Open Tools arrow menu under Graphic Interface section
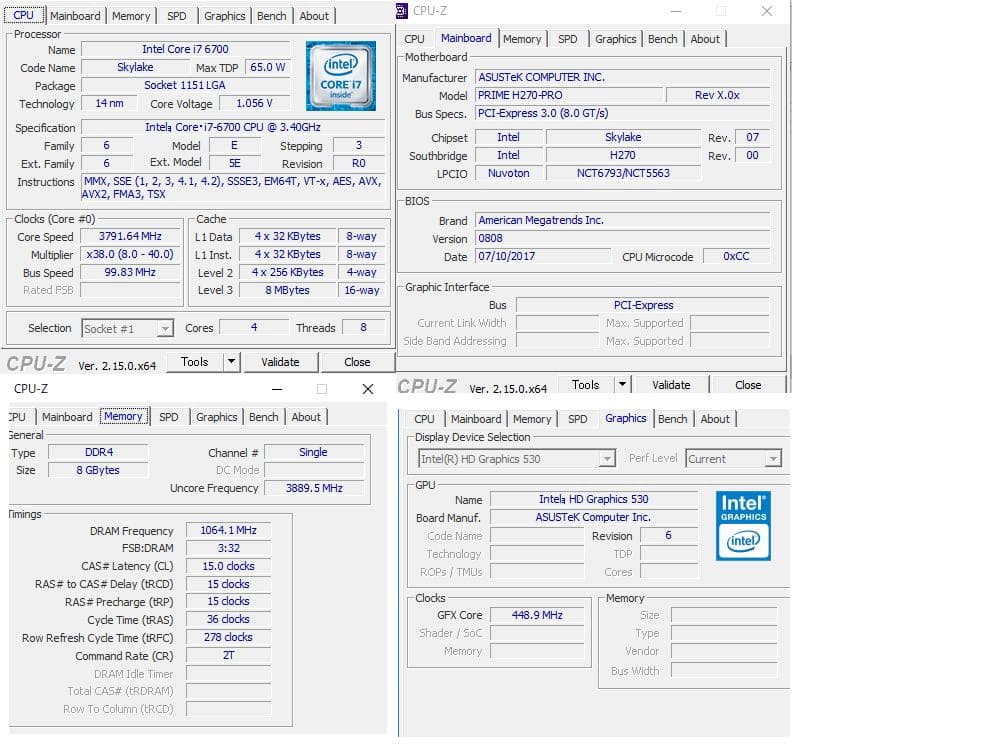The image size is (1008, 756). pos(622,385)
